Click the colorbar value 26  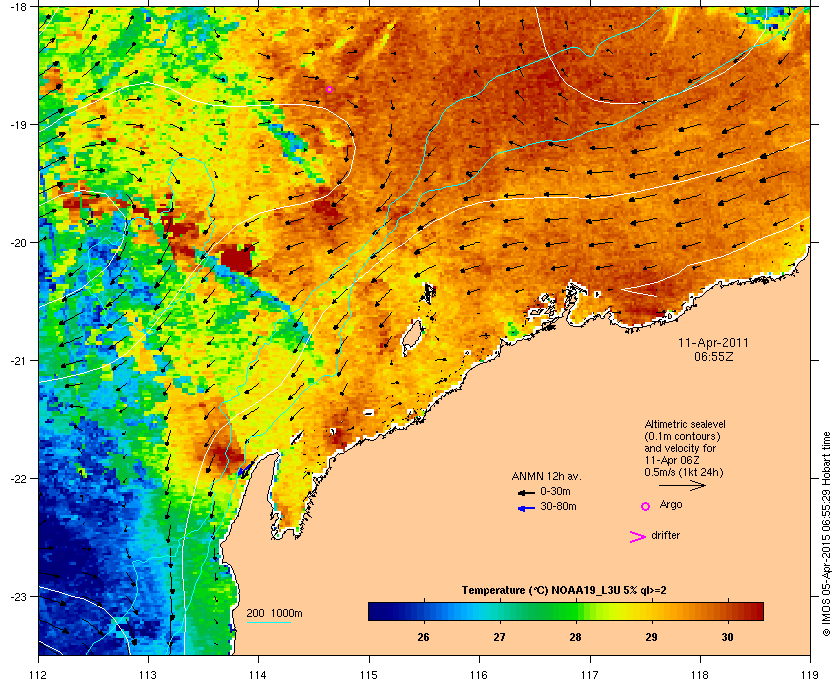pos(423,637)
